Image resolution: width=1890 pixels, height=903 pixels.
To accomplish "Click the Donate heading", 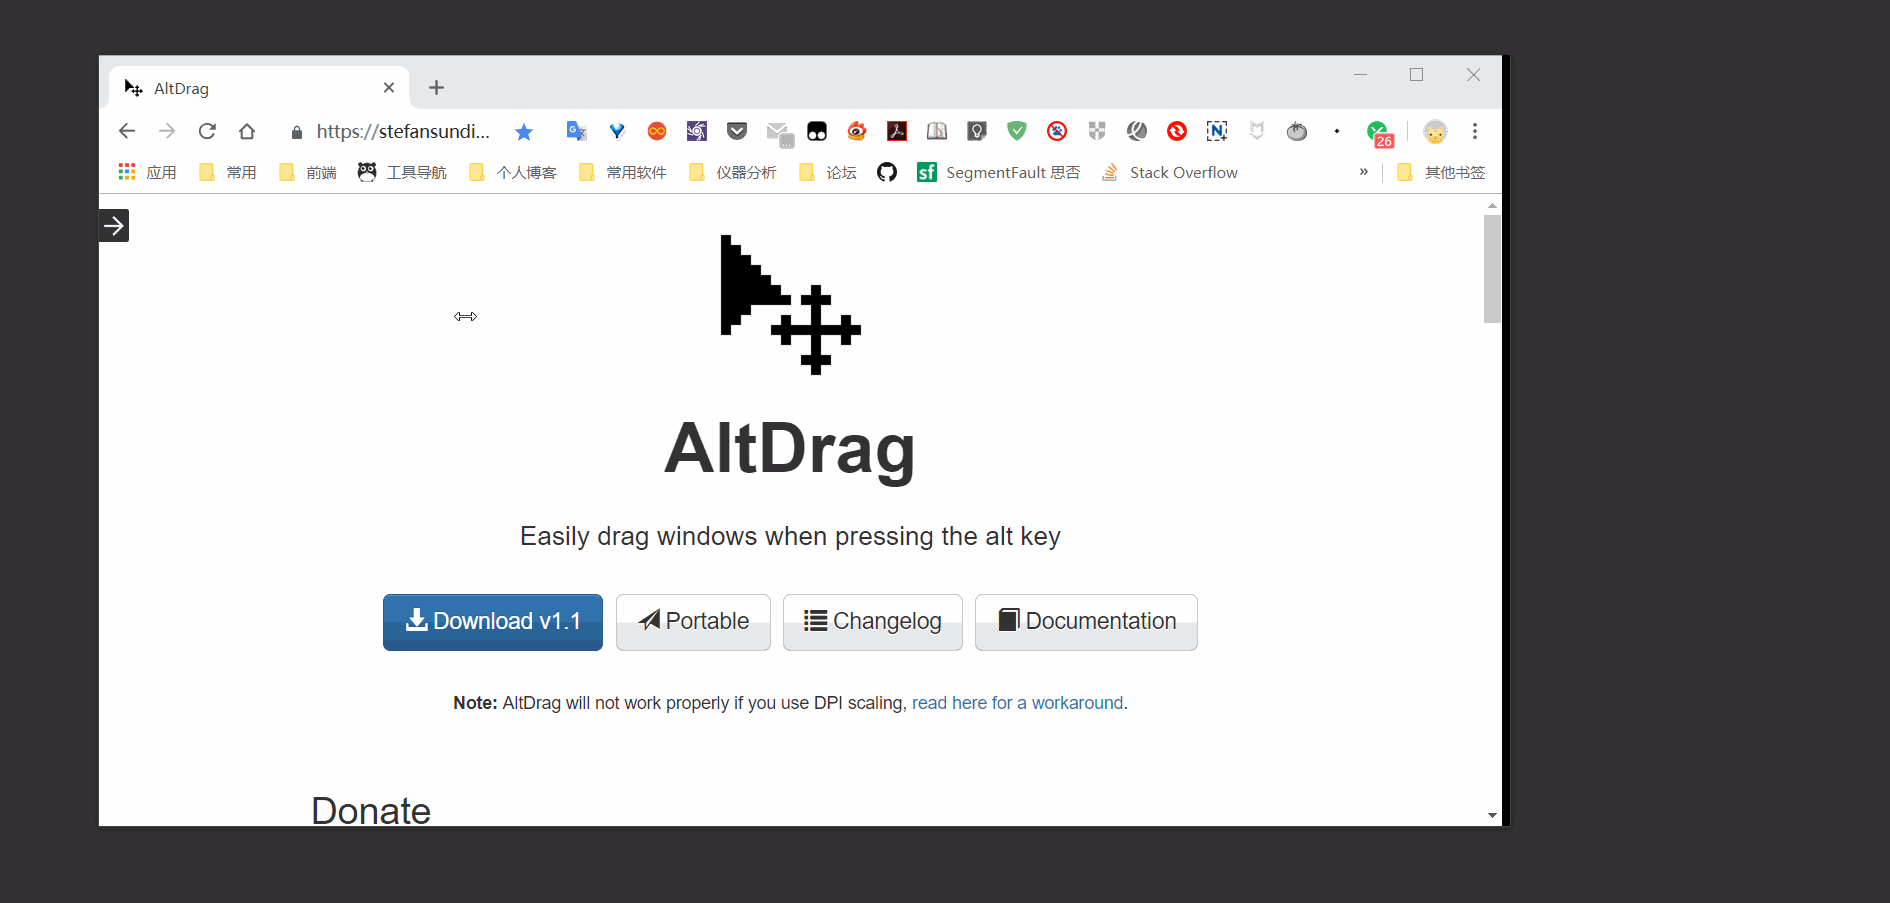I will pyautogui.click(x=371, y=810).
